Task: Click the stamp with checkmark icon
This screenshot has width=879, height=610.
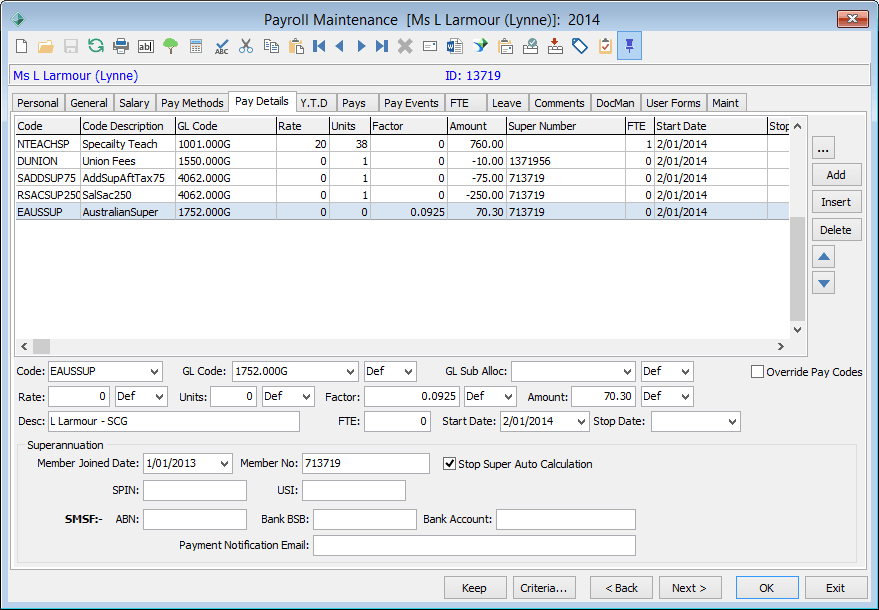Action: tap(530, 46)
